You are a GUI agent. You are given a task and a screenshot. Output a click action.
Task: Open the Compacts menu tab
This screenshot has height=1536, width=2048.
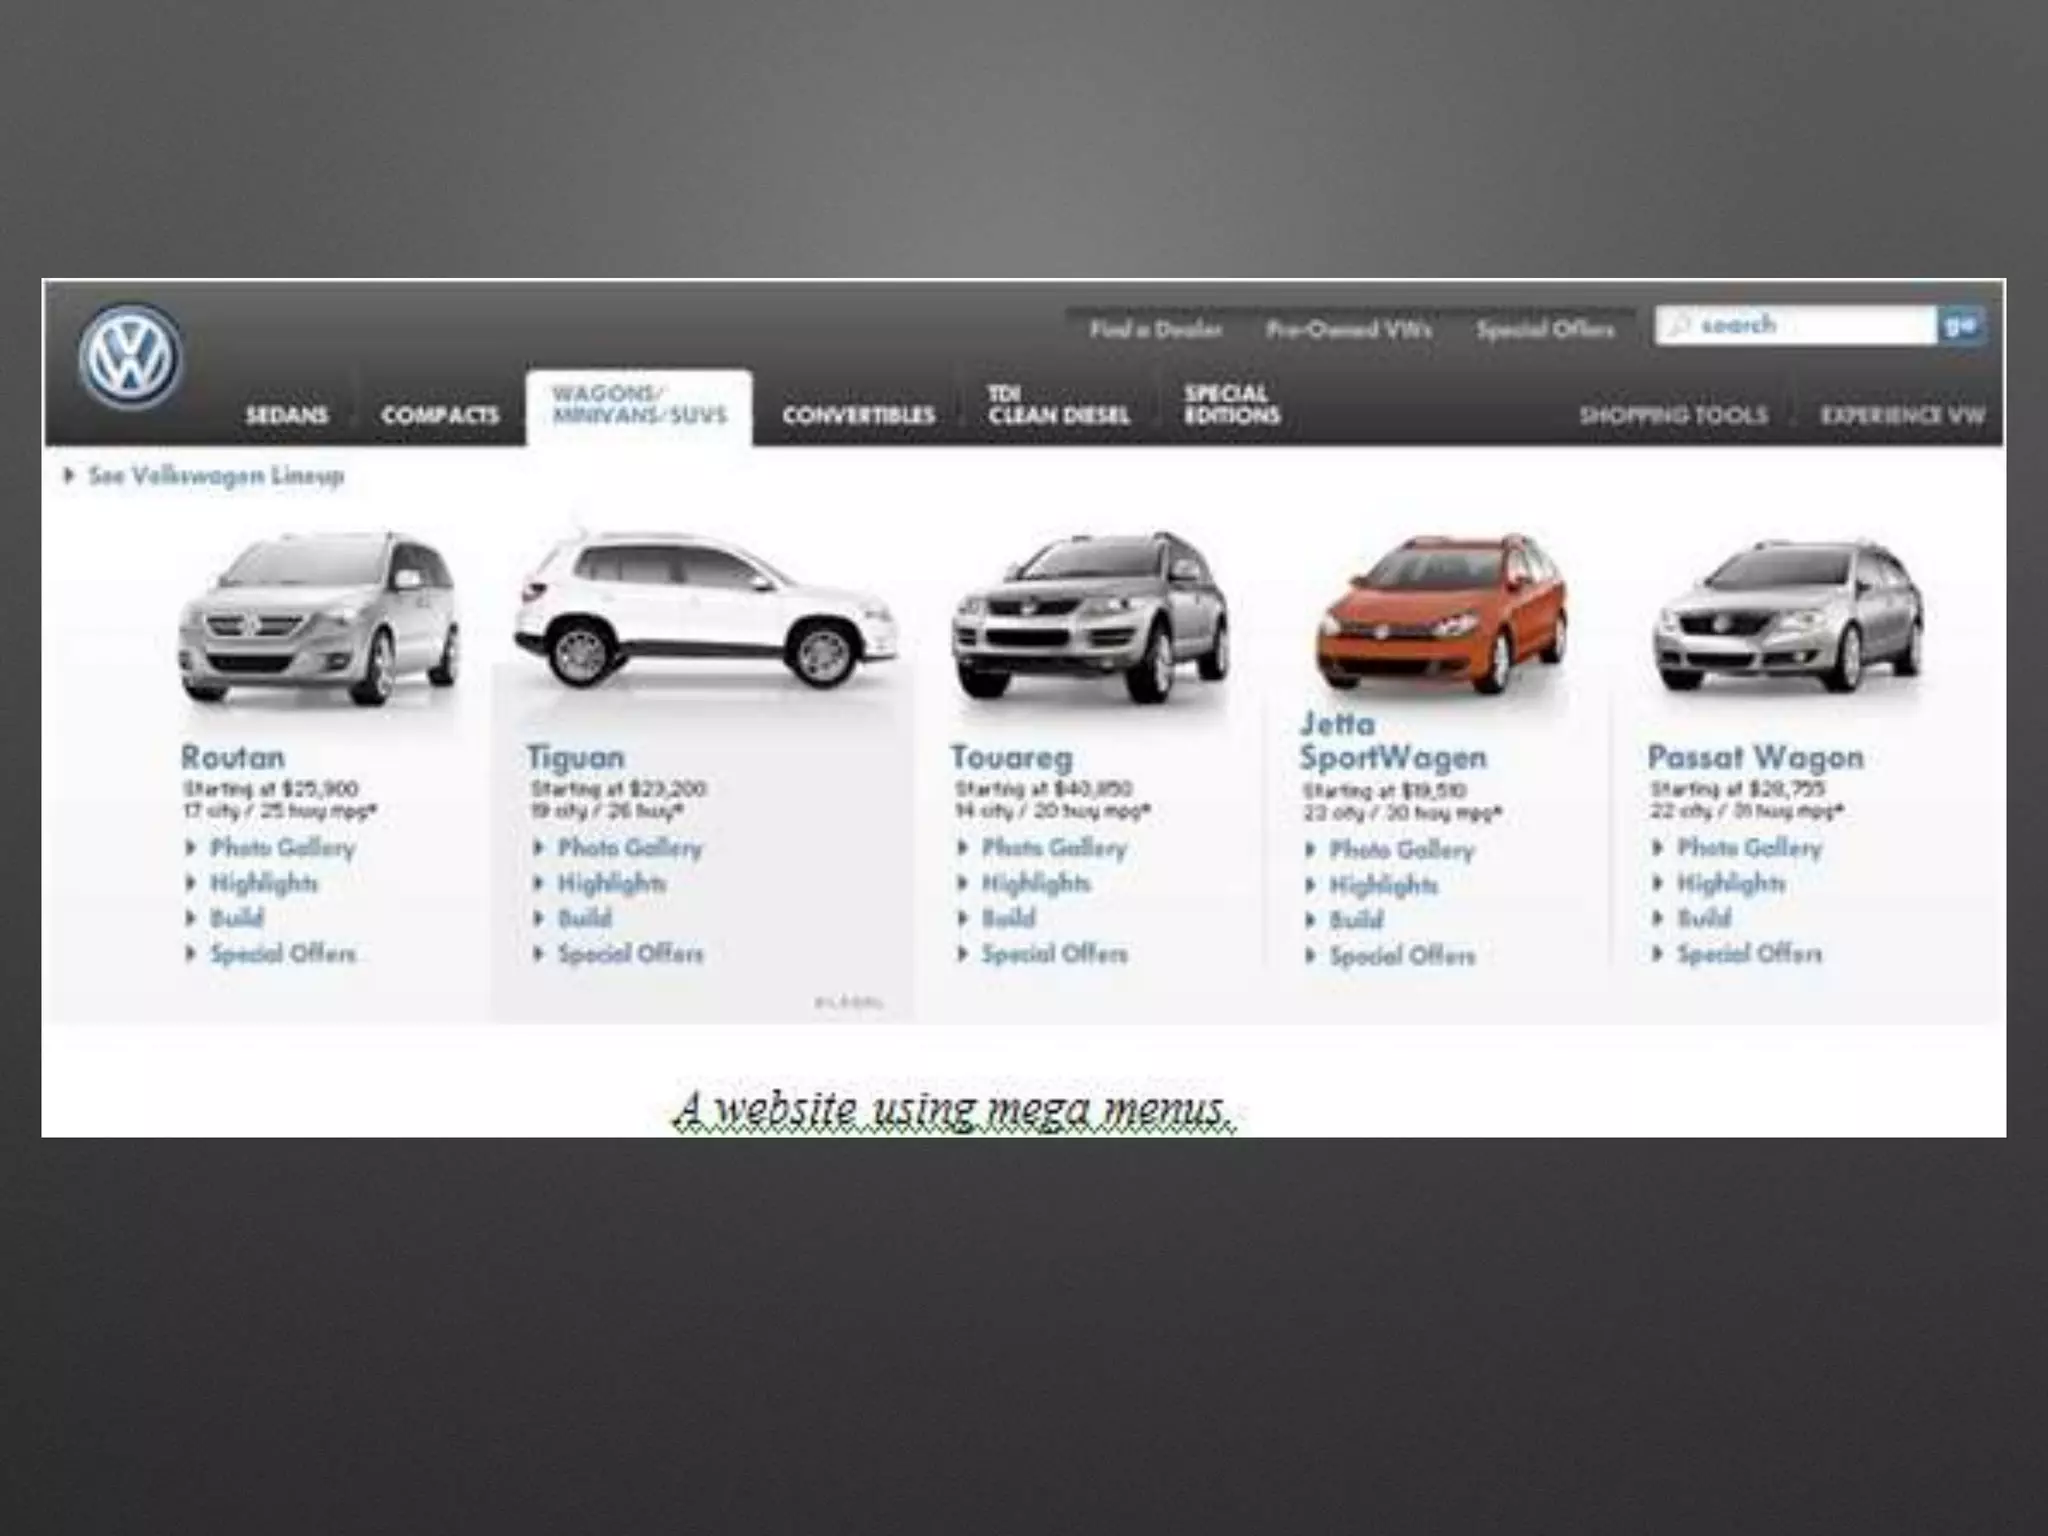pos(440,415)
